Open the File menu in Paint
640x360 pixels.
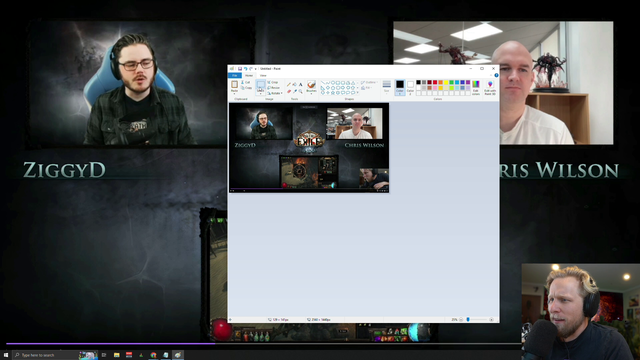pyautogui.click(x=235, y=76)
